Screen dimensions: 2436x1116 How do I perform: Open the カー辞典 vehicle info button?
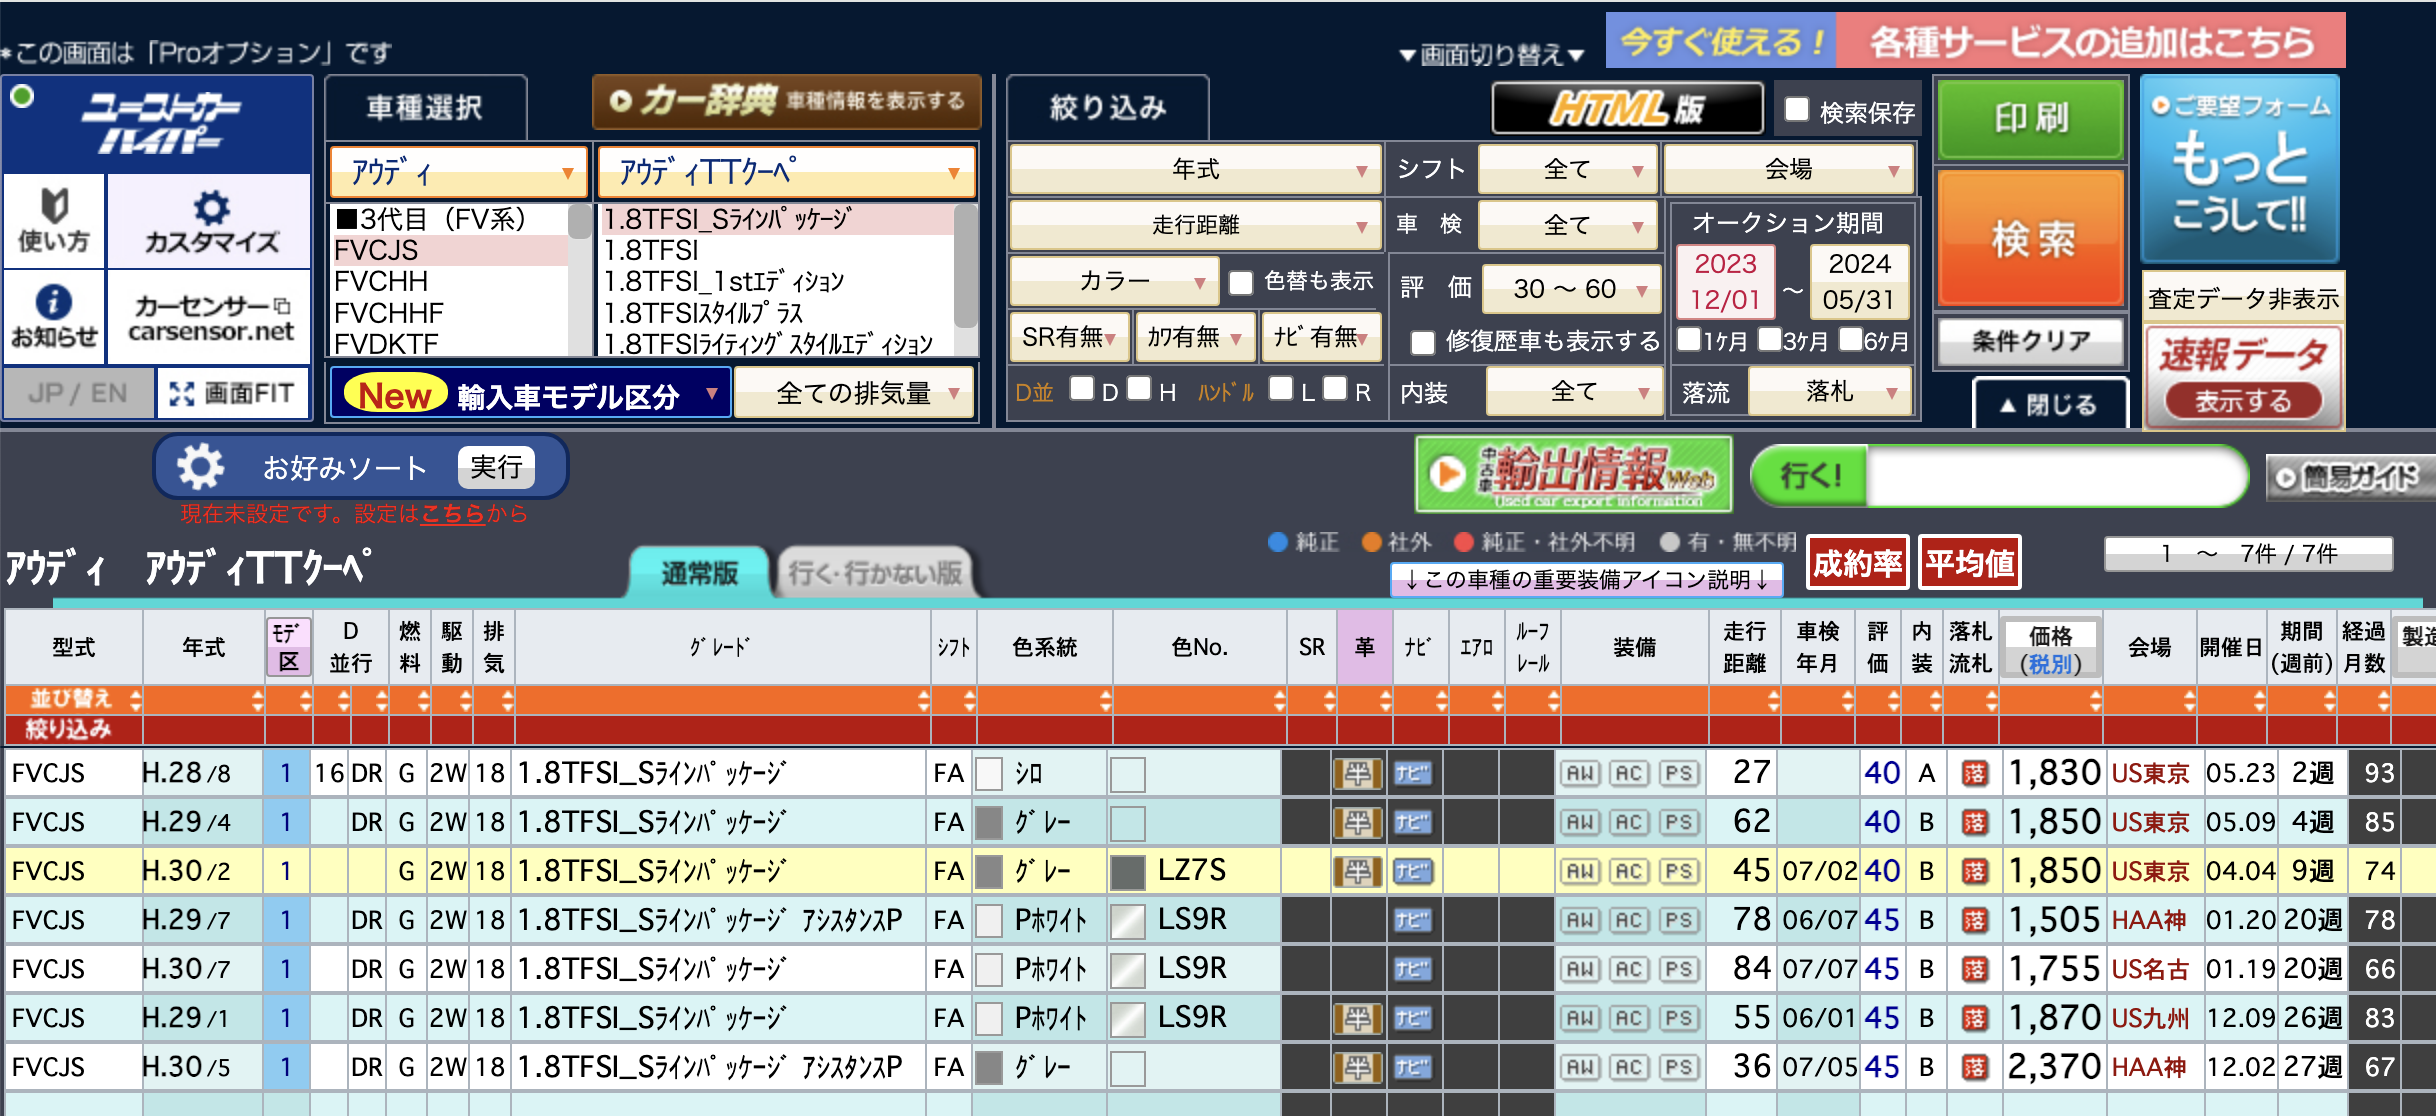(x=787, y=101)
